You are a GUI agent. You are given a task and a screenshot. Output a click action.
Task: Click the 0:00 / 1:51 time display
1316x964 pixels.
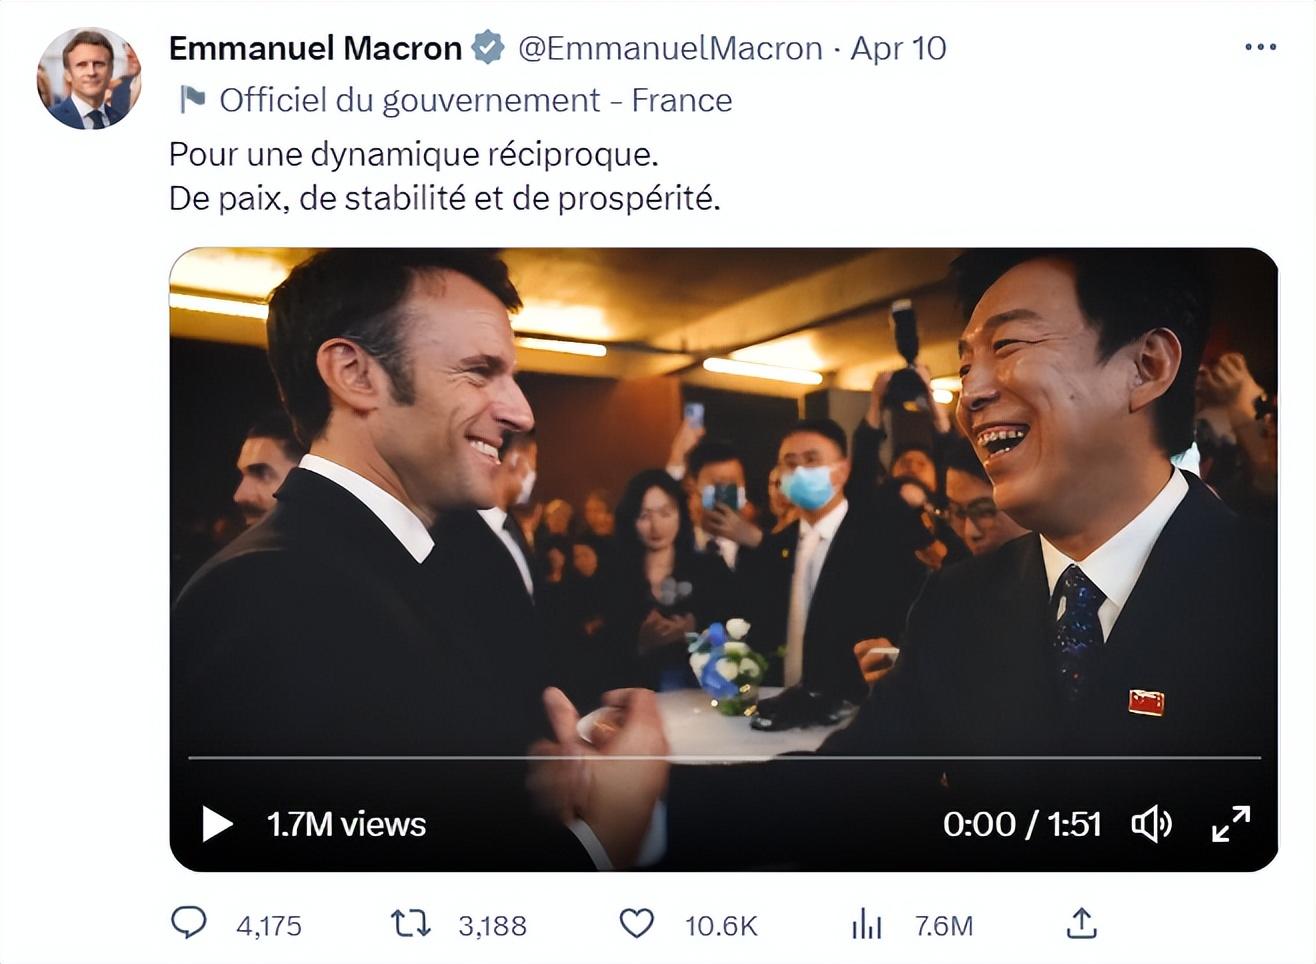1022,824
